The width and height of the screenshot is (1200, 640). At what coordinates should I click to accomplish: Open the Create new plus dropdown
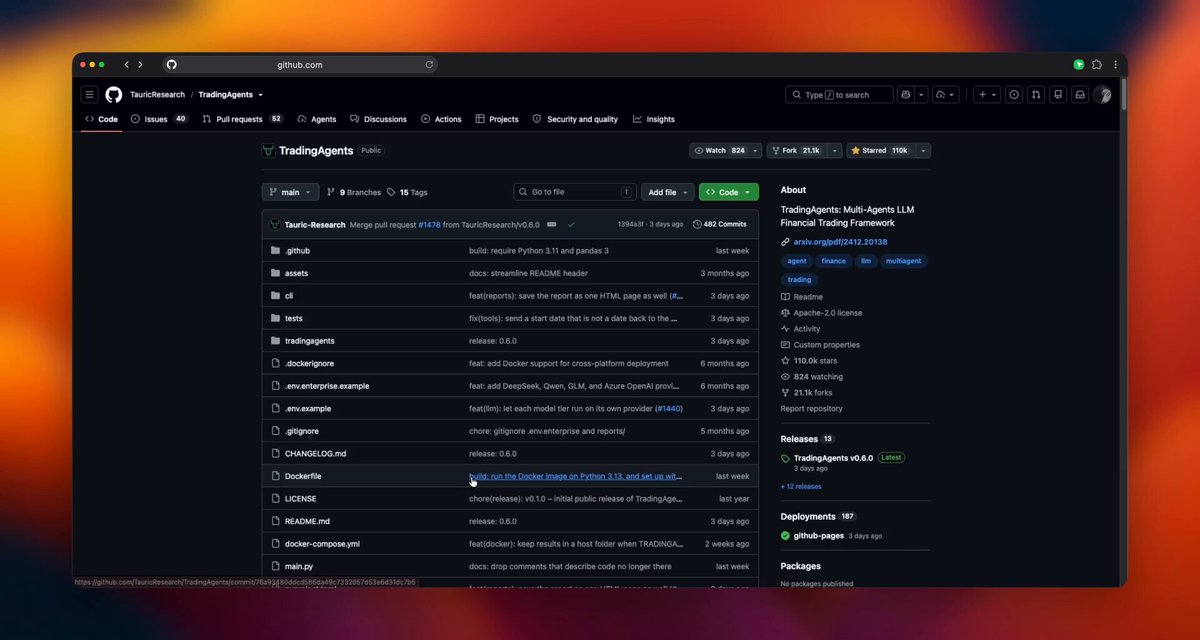987,95
